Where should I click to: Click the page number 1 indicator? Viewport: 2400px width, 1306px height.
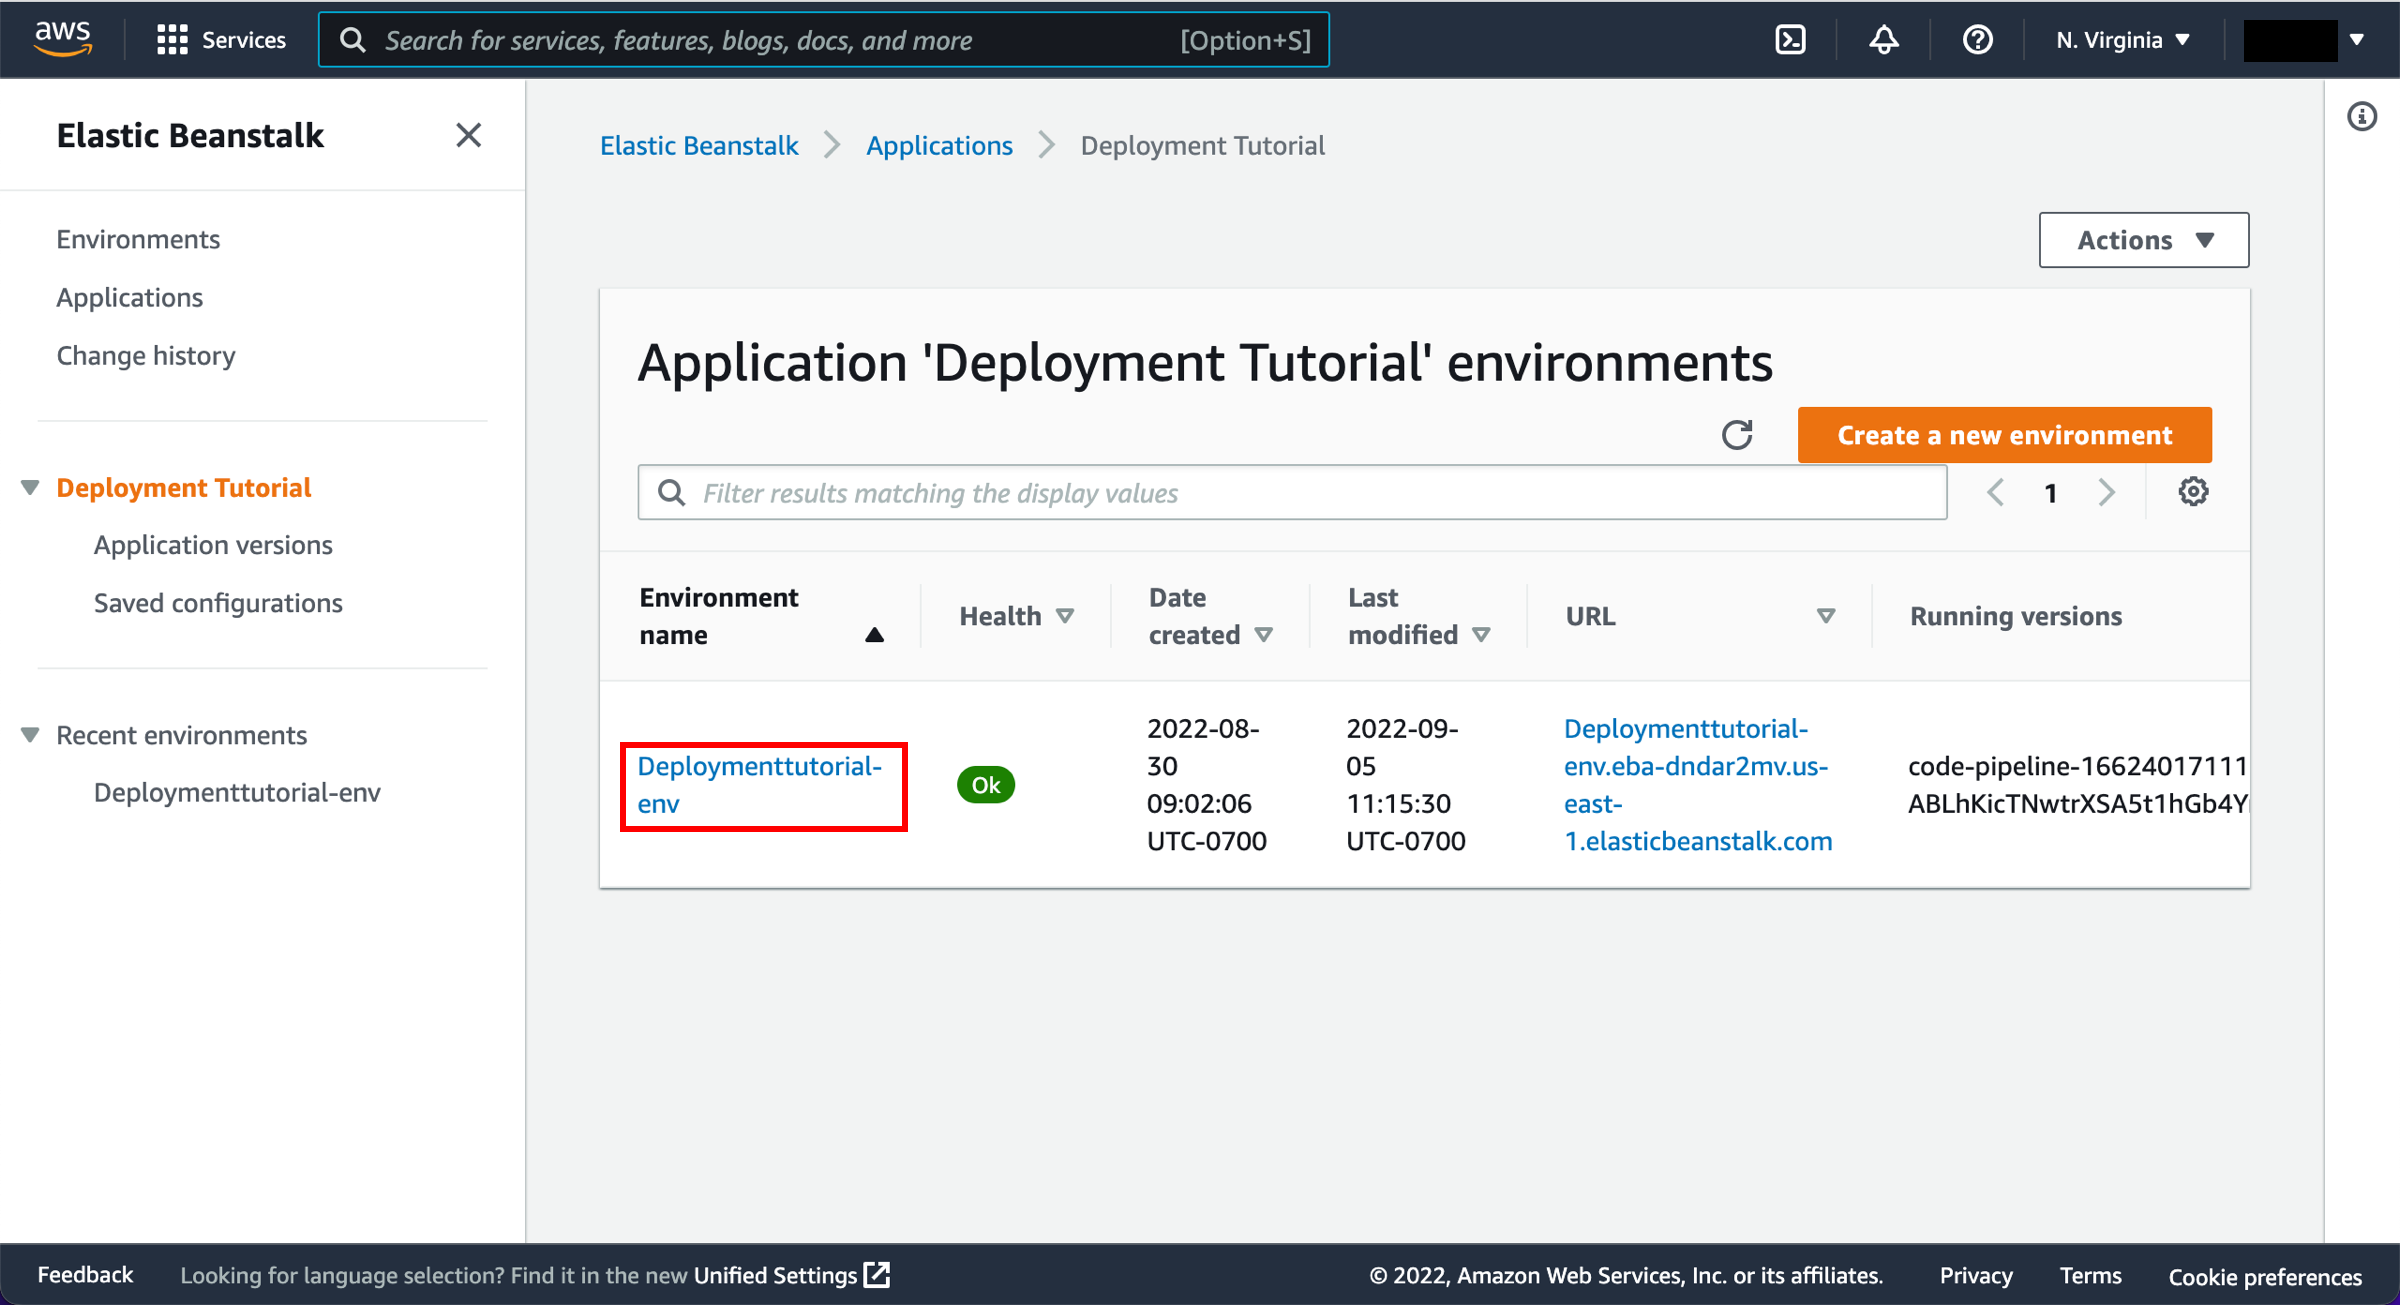[2051, 493]
